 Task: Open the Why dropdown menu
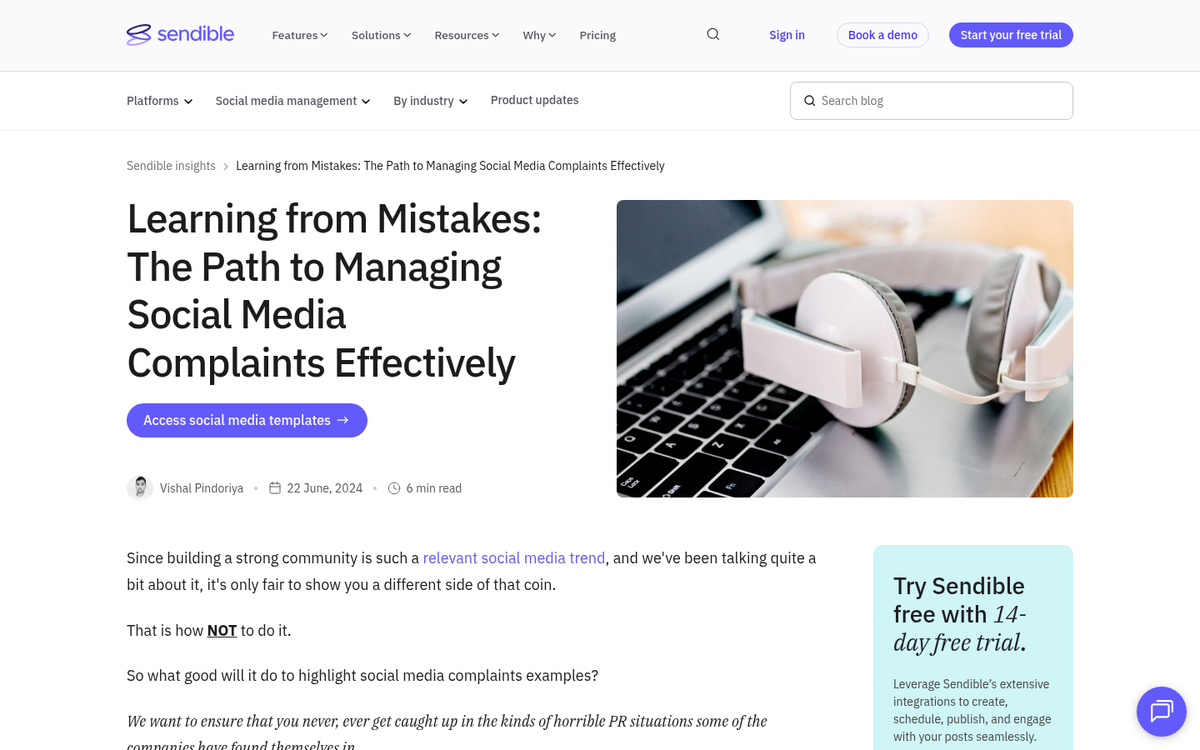[539, 35]
